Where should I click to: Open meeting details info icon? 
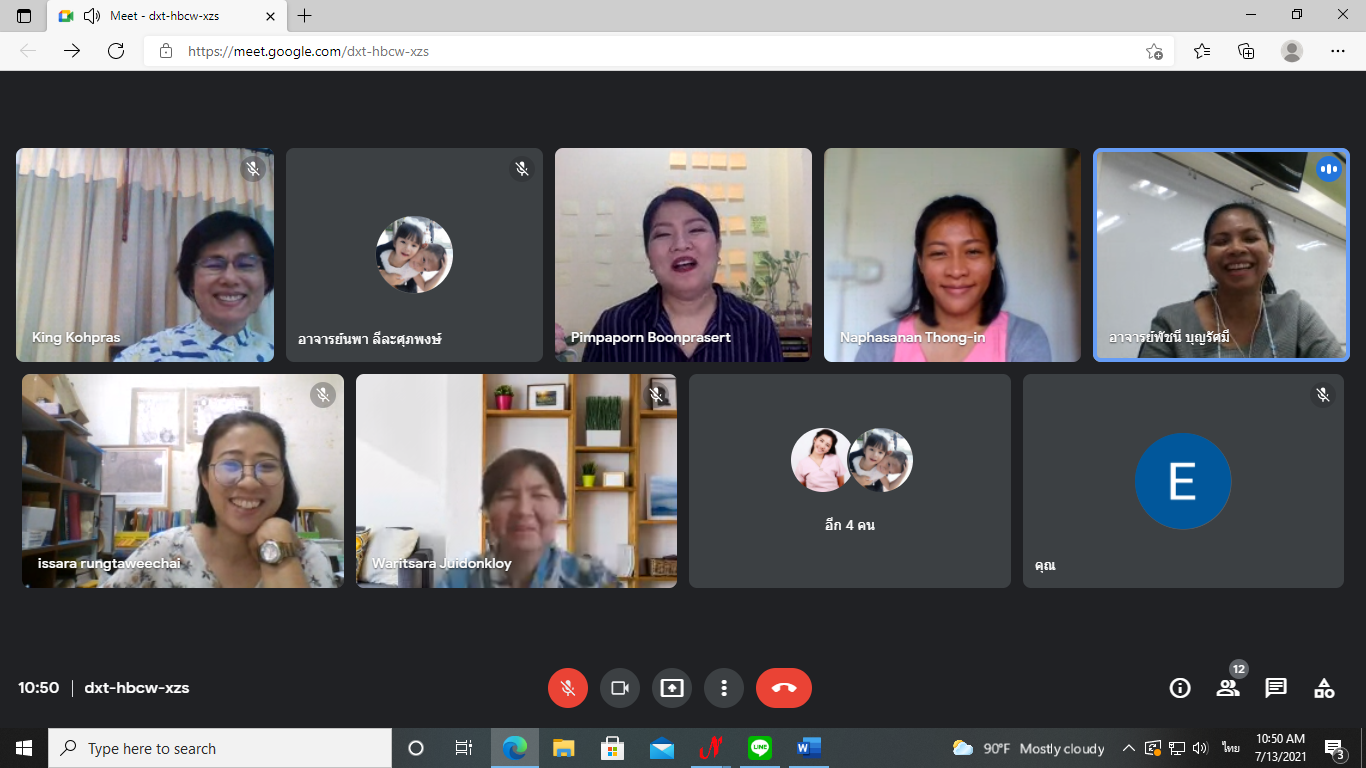pos(1180,688)
